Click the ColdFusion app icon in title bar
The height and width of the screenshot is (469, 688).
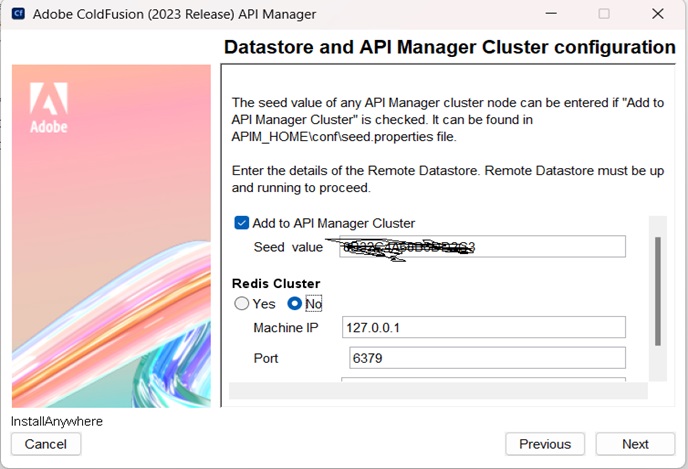click(18, 14)
